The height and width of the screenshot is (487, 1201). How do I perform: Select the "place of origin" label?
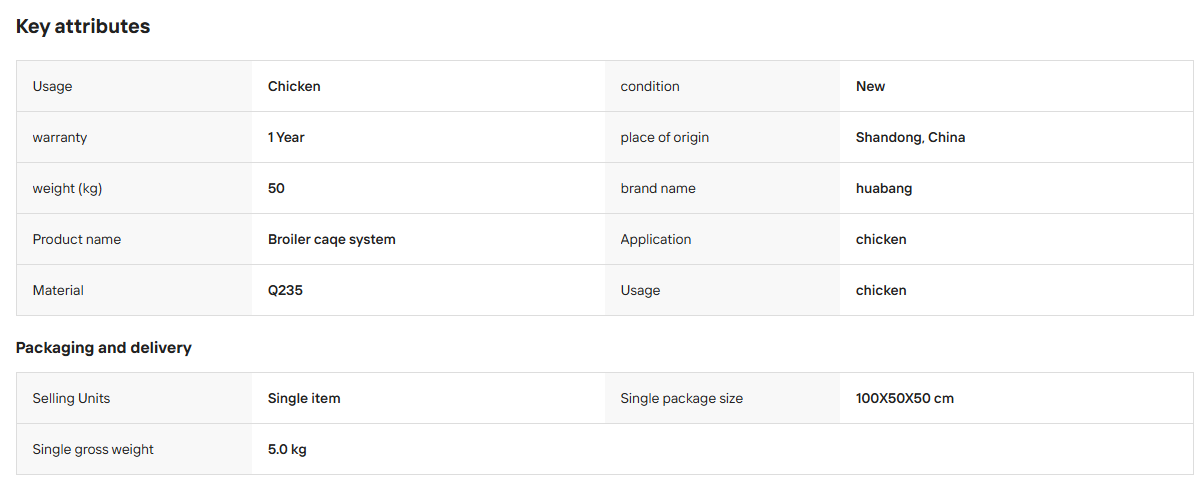(x=664, y=137)
